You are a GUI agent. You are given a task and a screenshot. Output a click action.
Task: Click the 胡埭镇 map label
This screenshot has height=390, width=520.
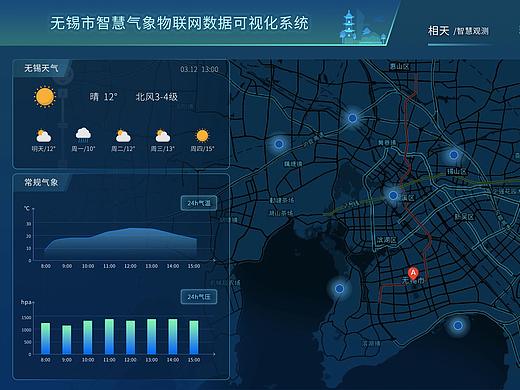pos(293,164)
